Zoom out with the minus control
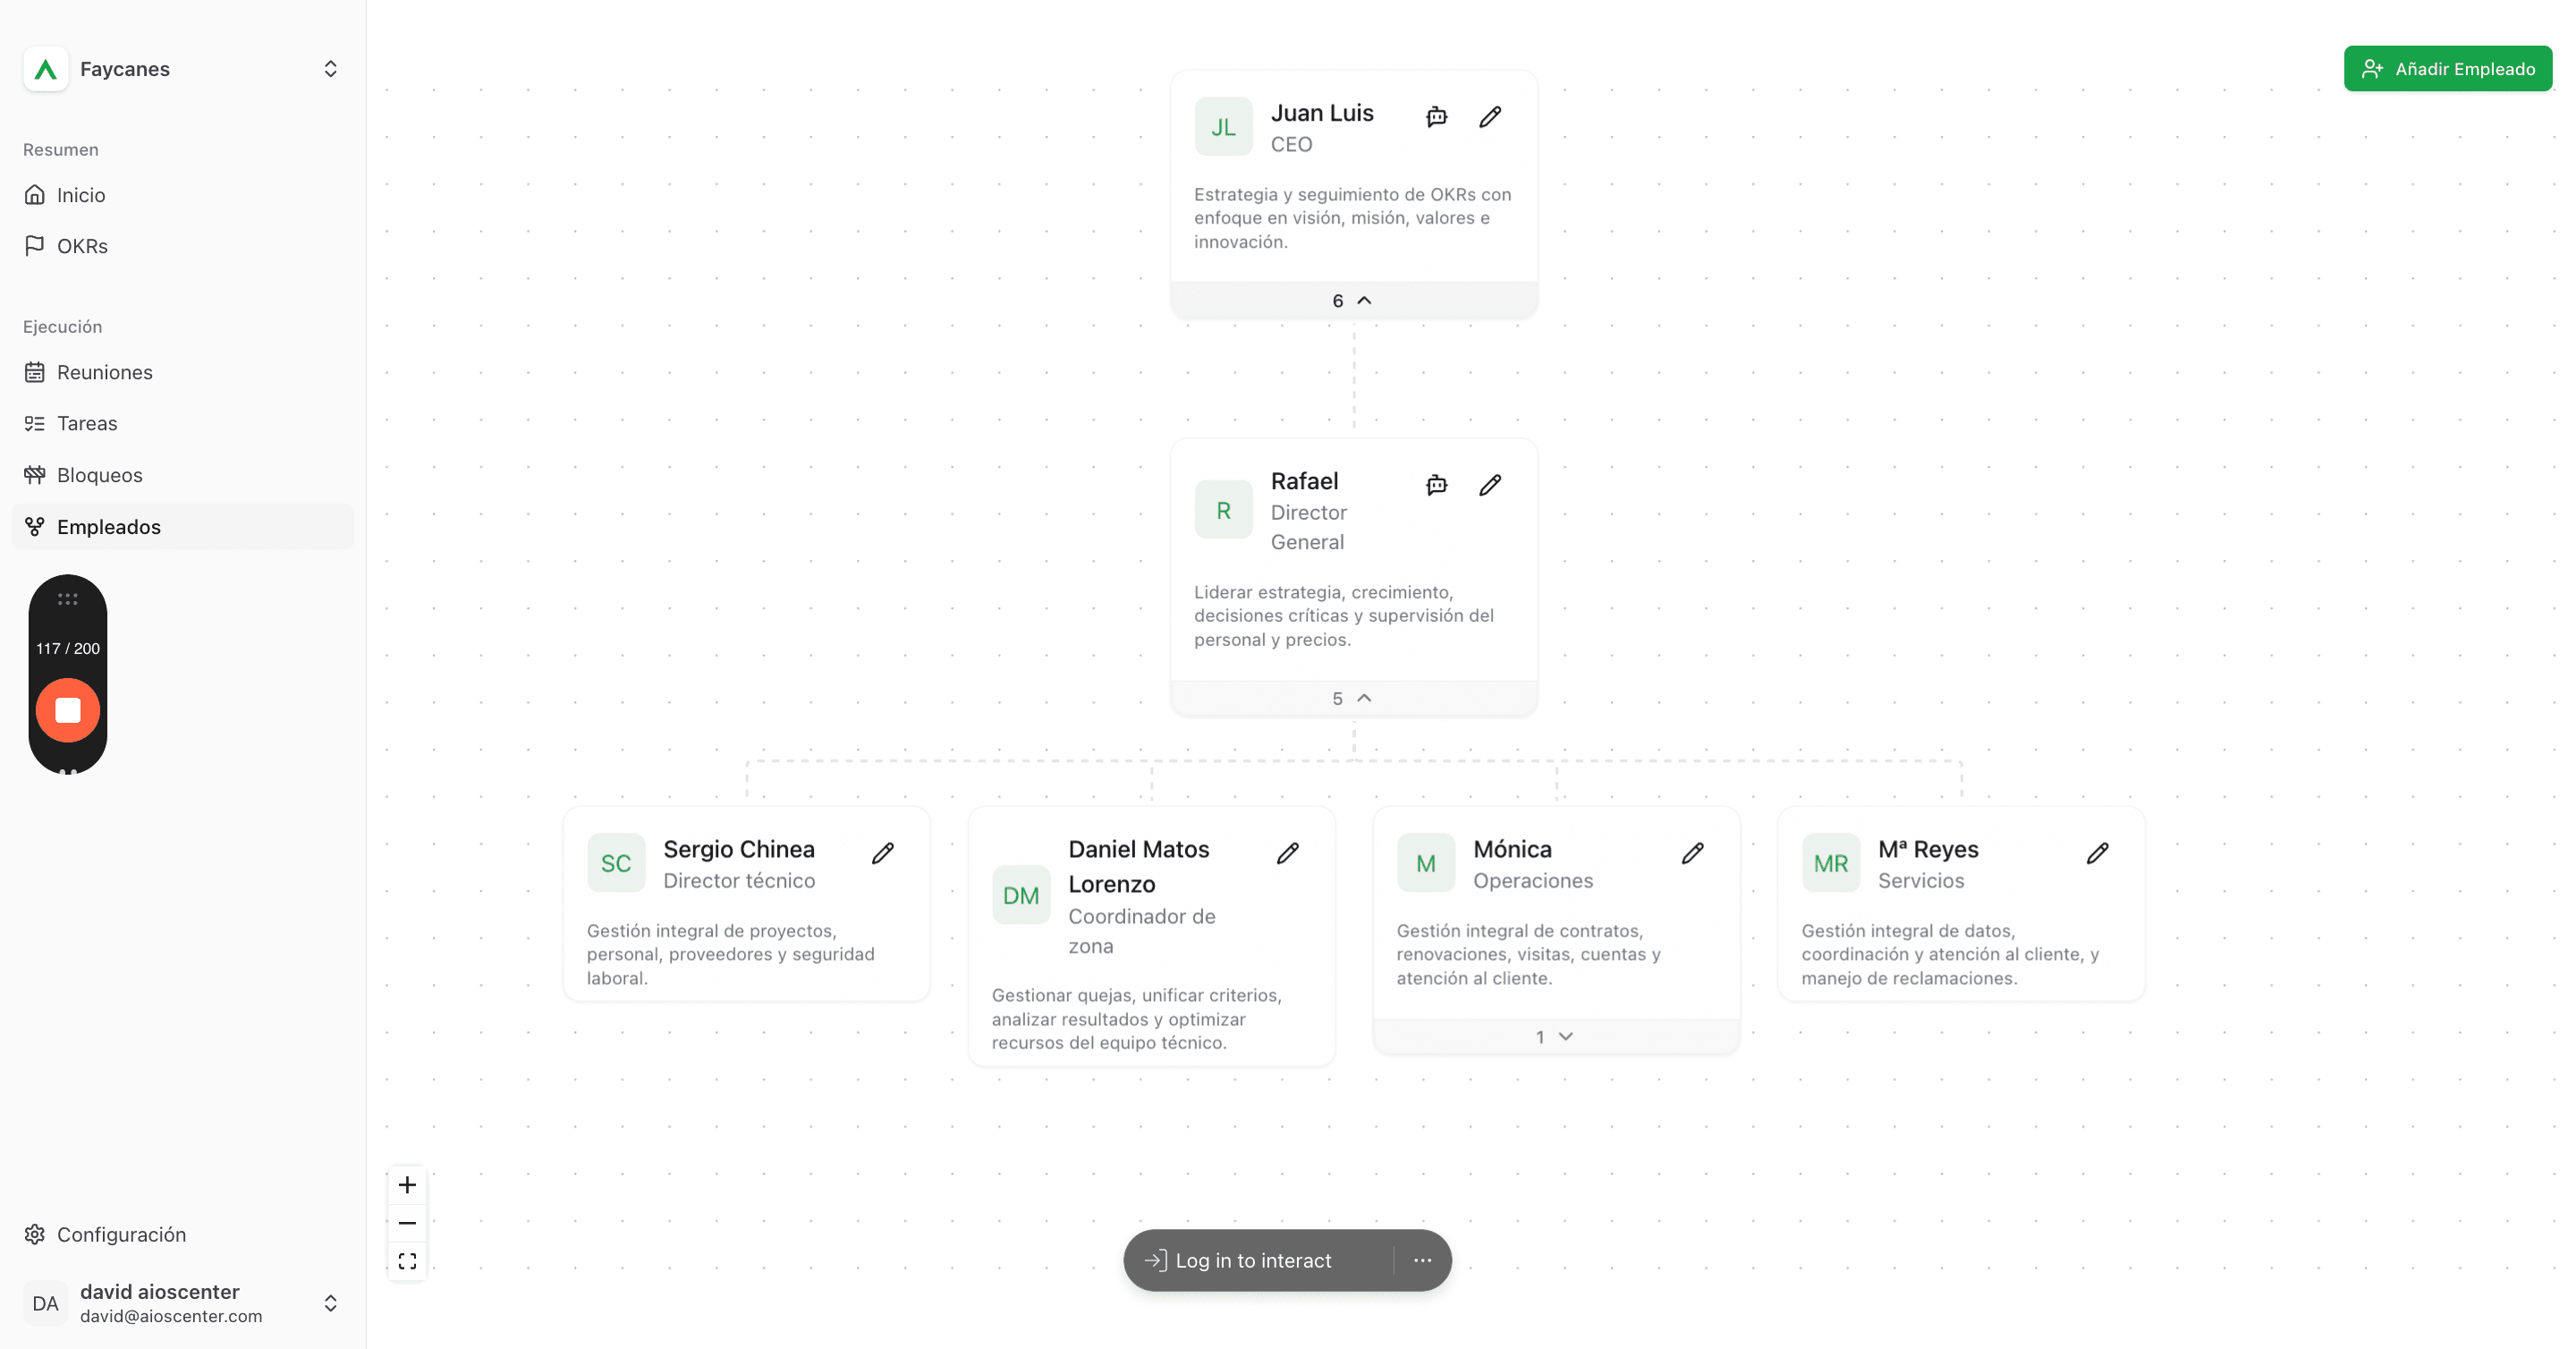 (x=407, y=1223)
